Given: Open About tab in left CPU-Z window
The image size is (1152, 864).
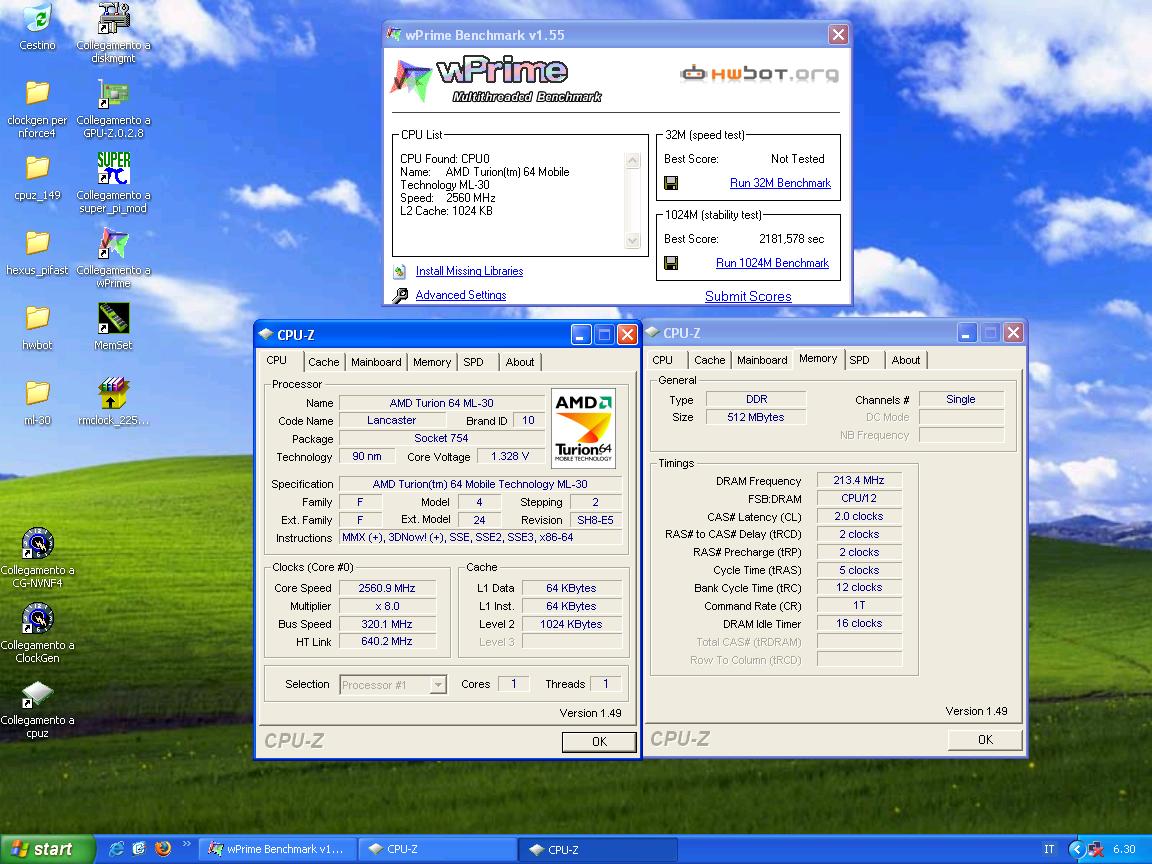Looking at the screenshot, I should pos(520,362).
